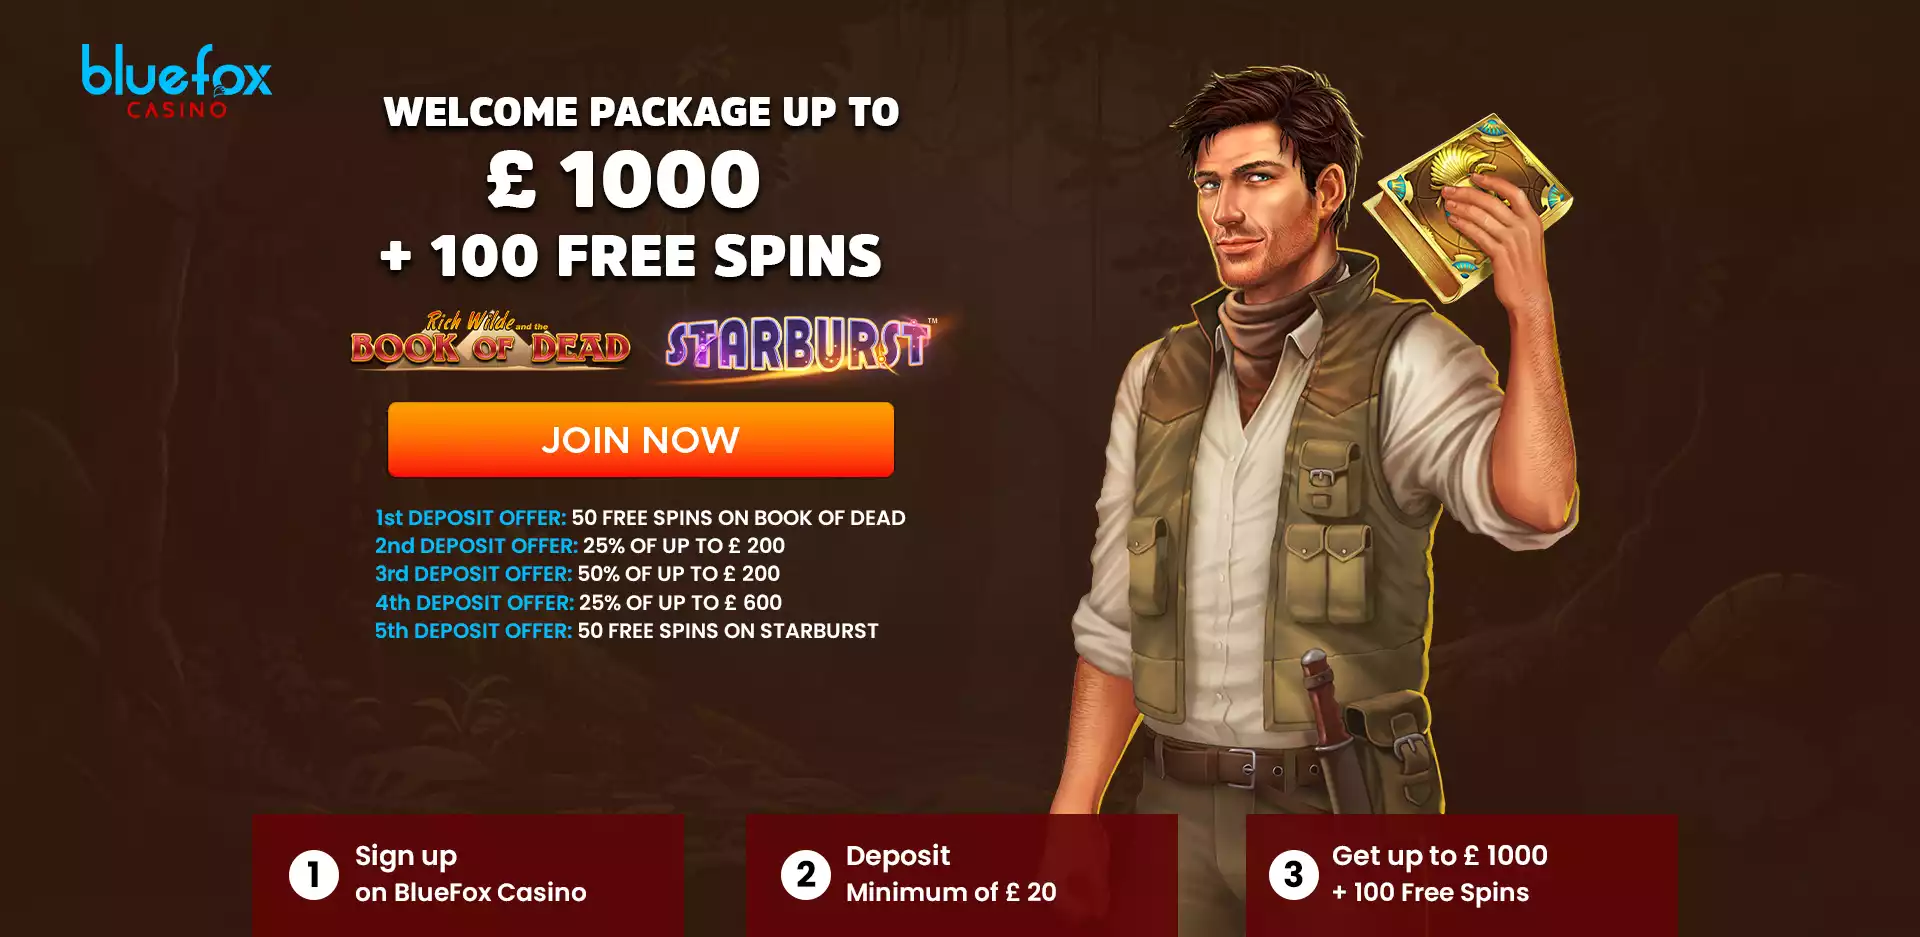Click the Starburst game logo
1920x937 pixels.
pos(800,345)
